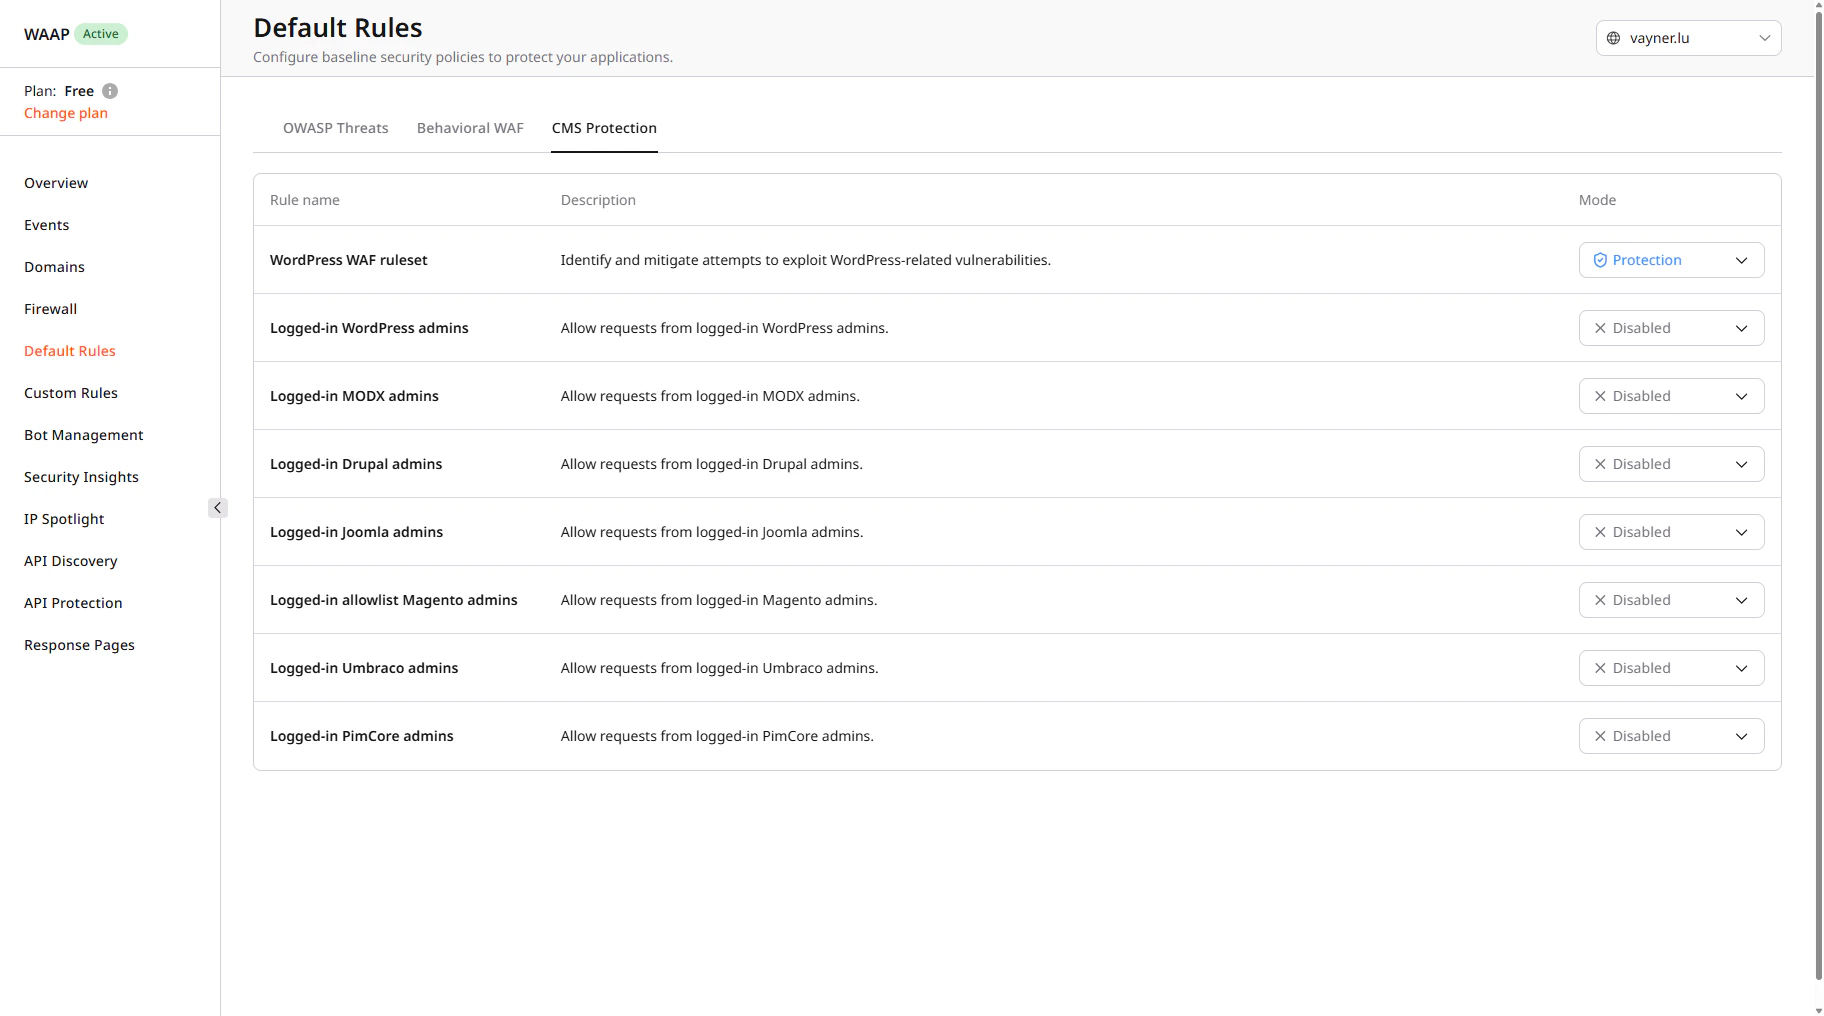Image resolution: width=1824 pixels, height=1016 pixels.
Task: Click the globe icon next to vayner.lu
Action: click(1613, 38)
